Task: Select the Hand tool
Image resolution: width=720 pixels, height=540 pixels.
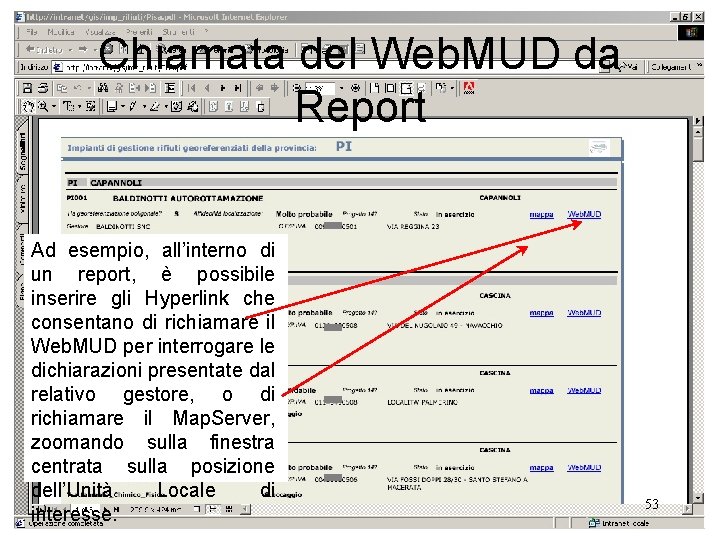Action: pos(28,107)
